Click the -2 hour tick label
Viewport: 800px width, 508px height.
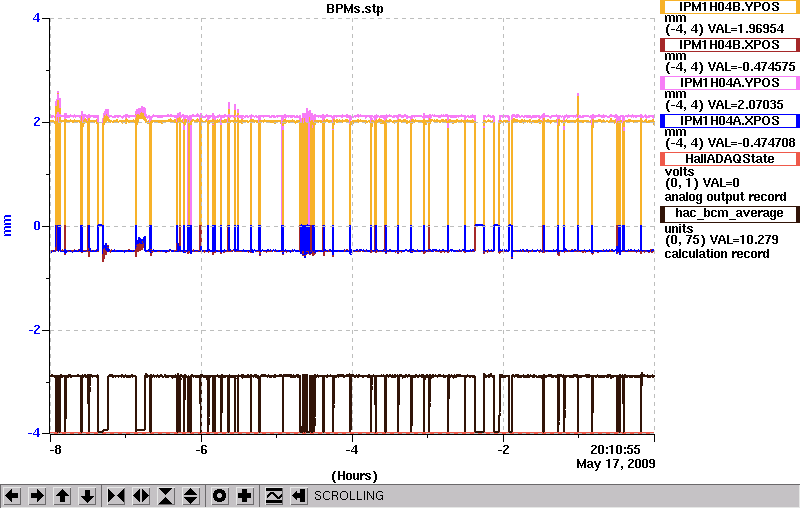pos(503,450)
